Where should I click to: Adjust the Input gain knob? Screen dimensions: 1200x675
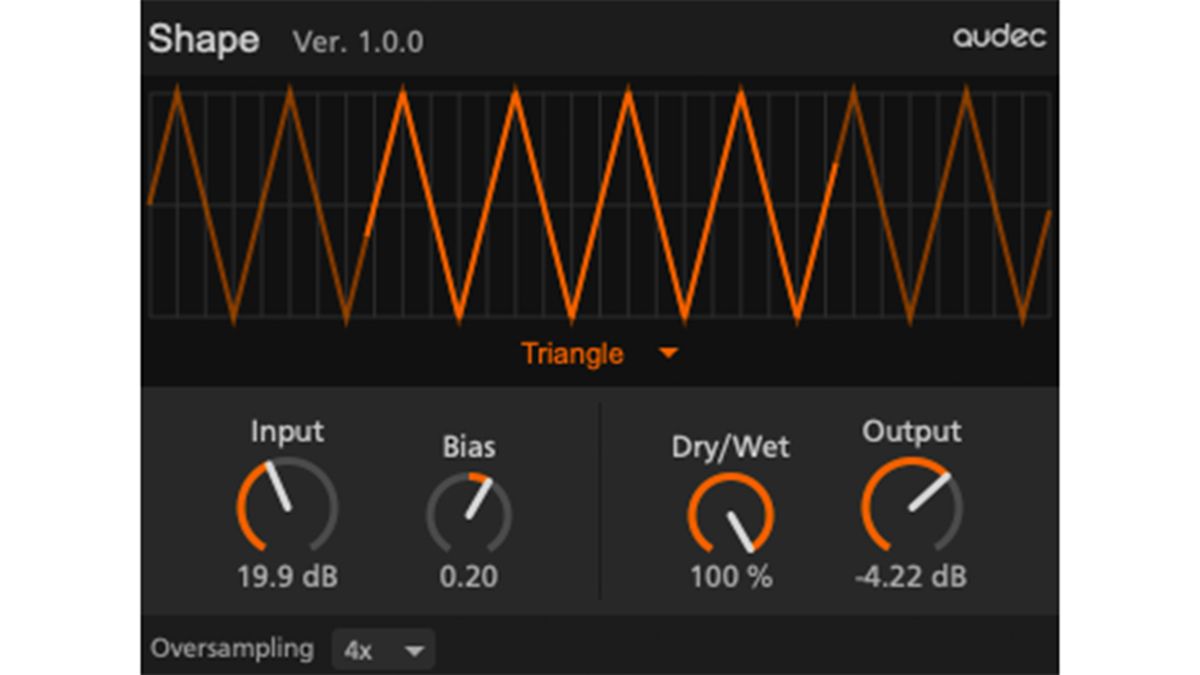pos(287,510)
